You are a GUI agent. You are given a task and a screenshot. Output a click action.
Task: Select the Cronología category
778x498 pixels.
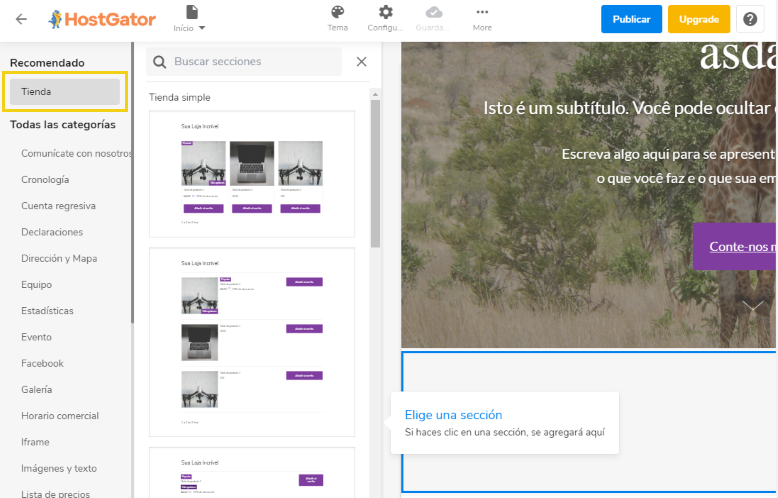(45, 180)
